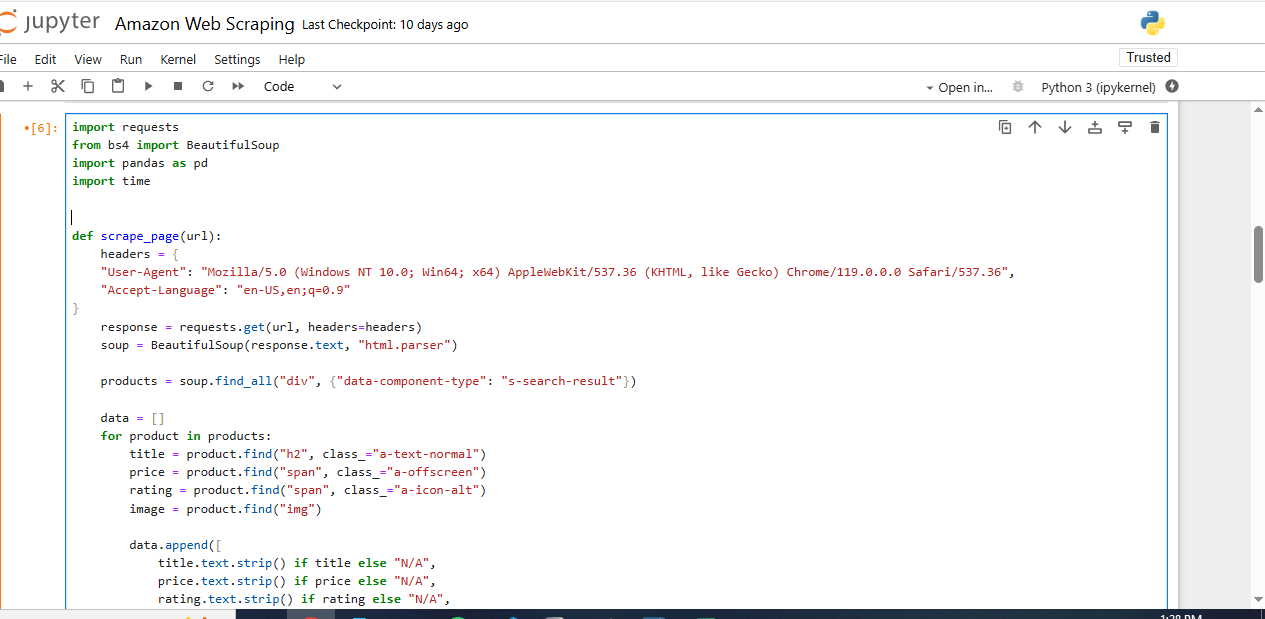
Task: Expand the Open in... dropdown
Action: [959, 87]
